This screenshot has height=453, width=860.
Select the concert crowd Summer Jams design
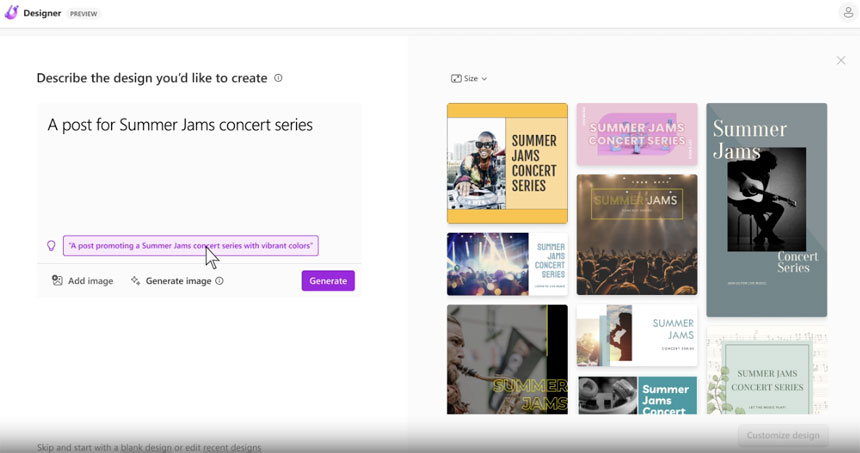point(637,234)
